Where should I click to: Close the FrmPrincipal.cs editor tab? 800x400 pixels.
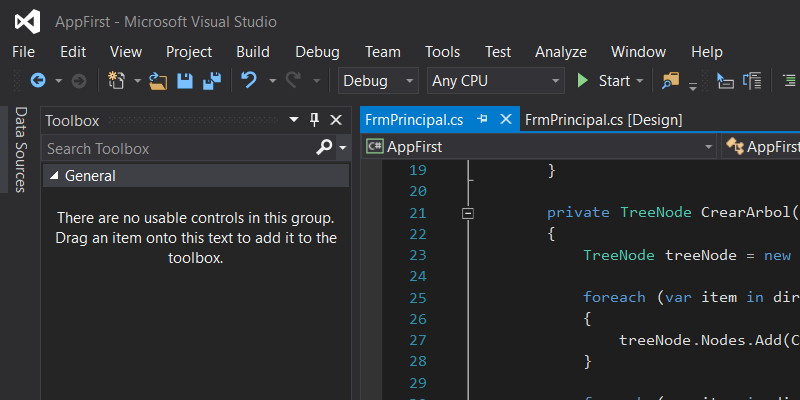coord(505,119)
